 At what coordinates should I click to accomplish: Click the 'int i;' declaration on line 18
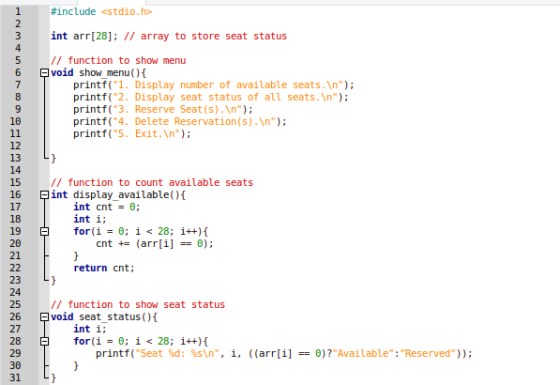[x=90, y=219]
